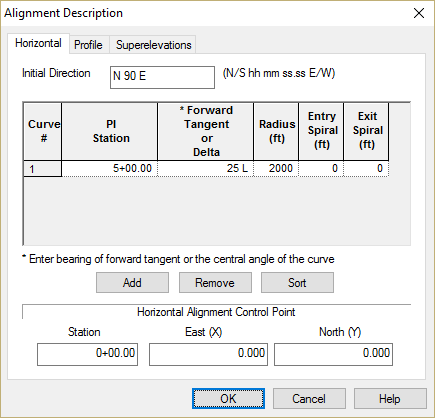Open the Superelevations tab
435x418 pixels.
(x=154, y=45)
